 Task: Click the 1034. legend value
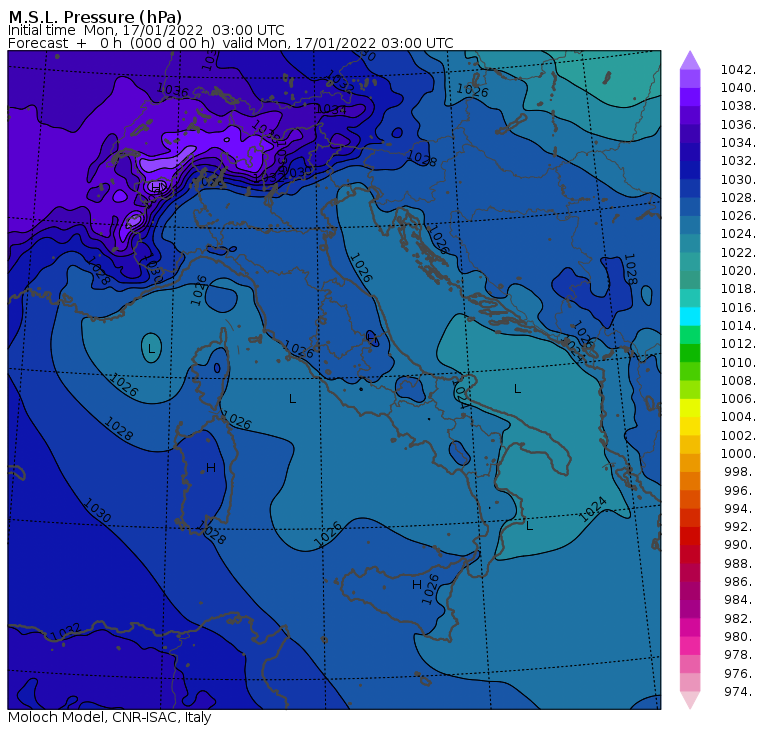tap(738, 143)
